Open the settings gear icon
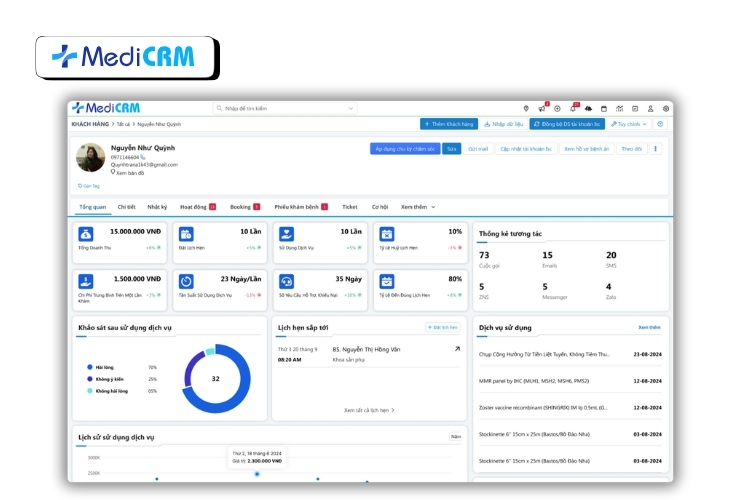This screenshot has height=500, width=750. pos(665,108)
